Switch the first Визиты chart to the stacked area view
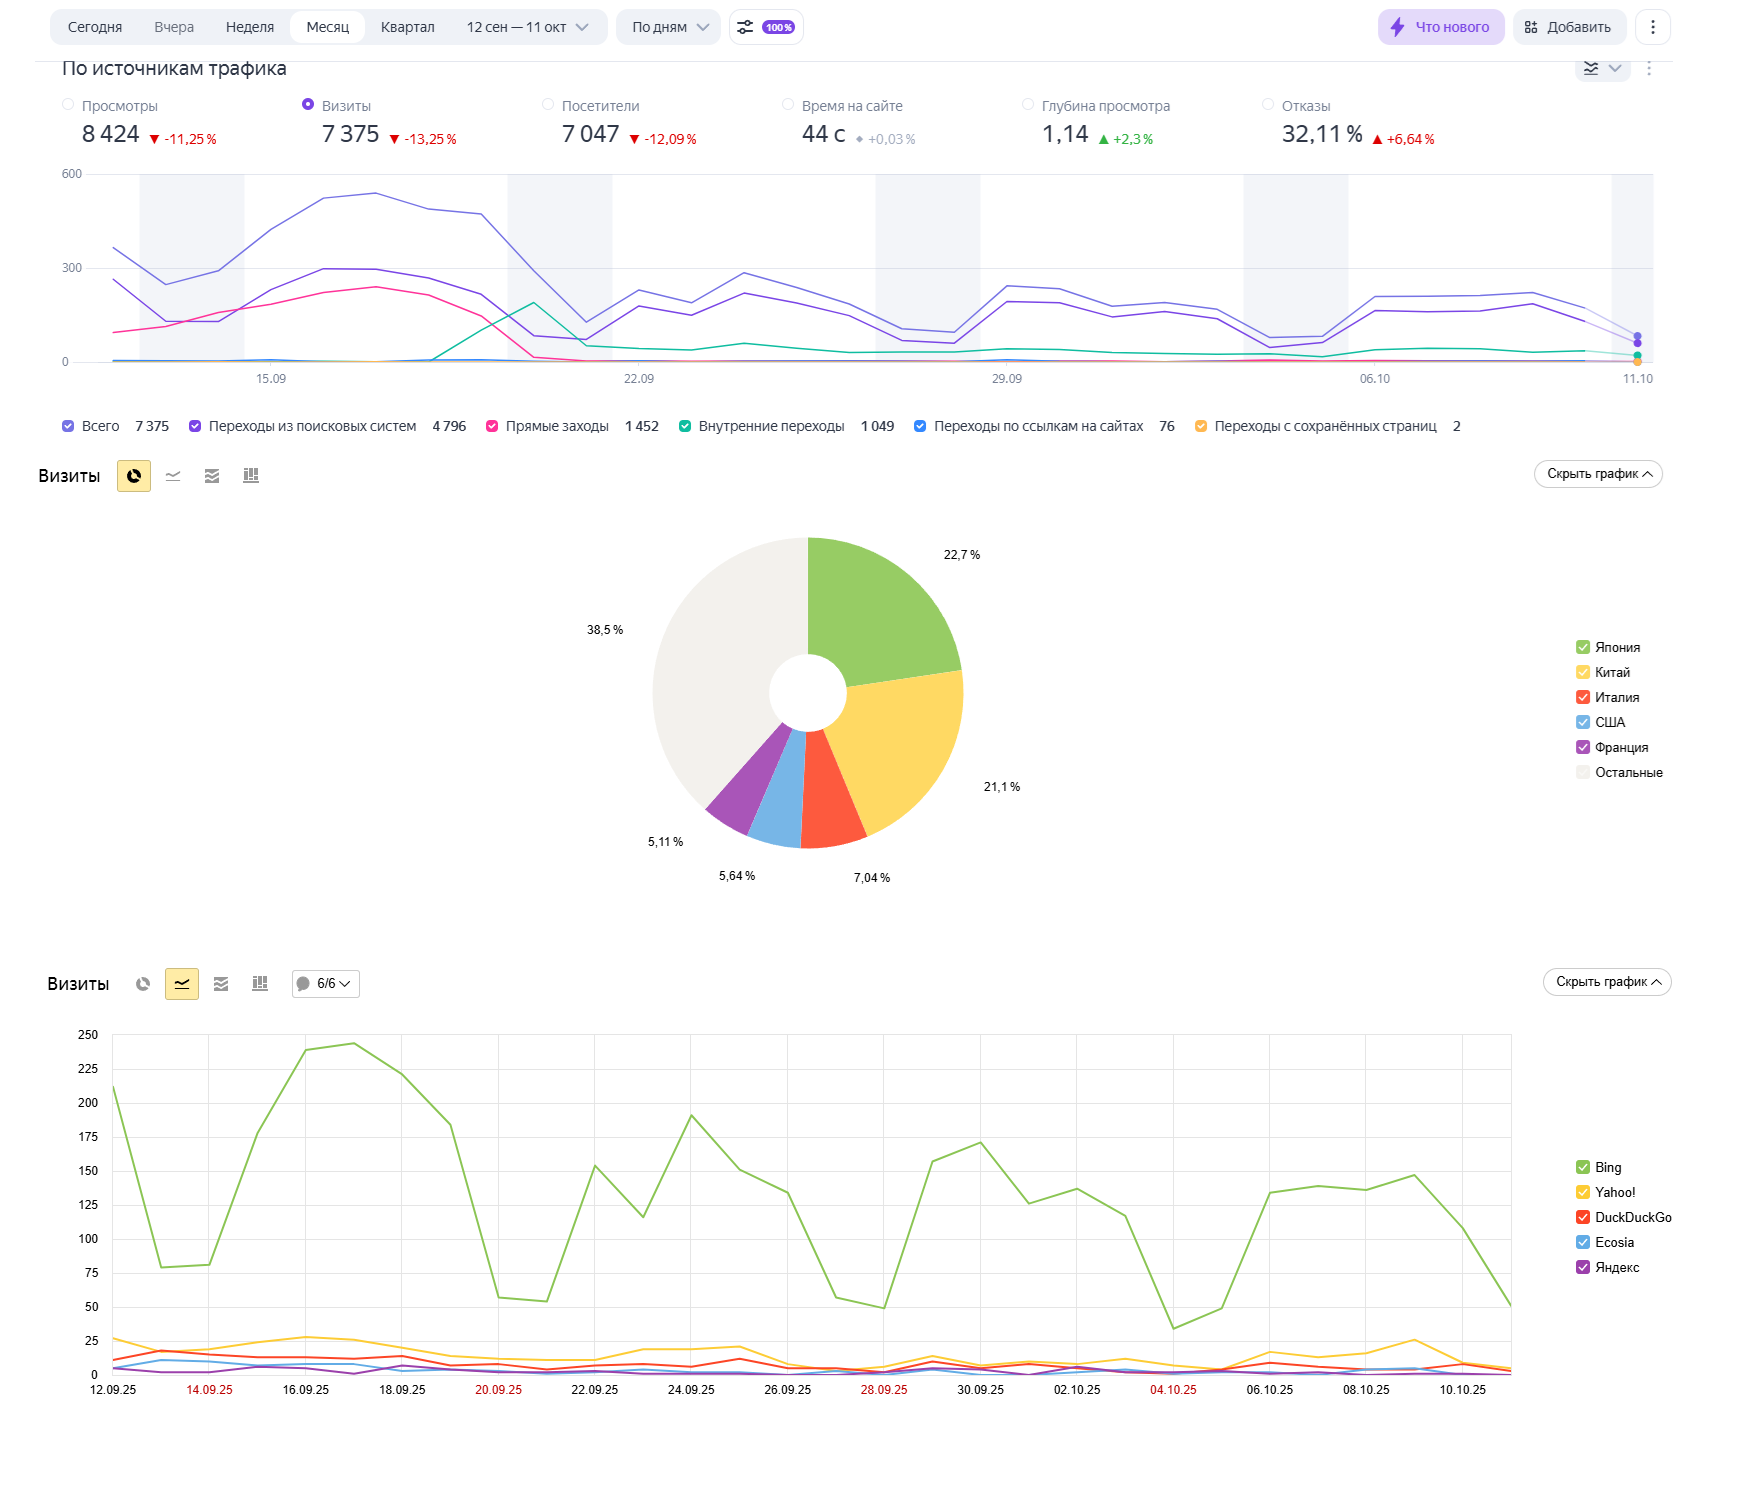 coord(212,476)
